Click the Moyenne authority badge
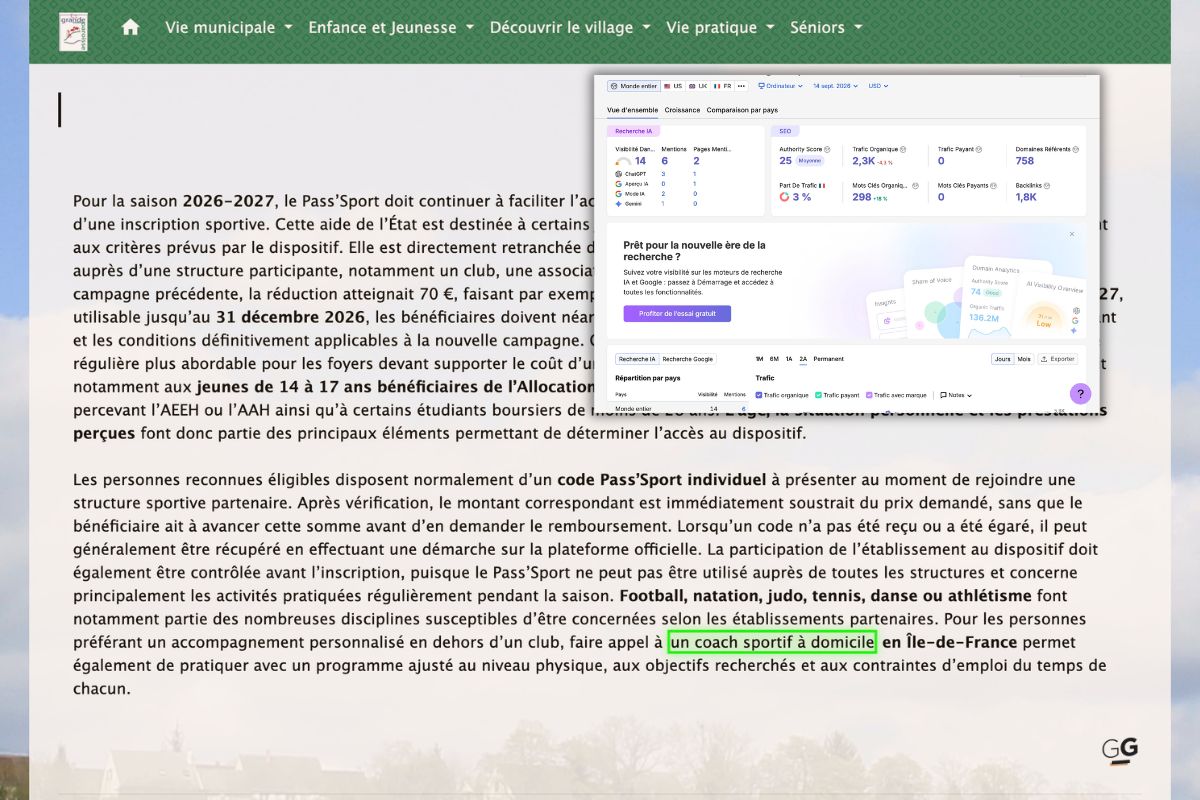1200x800 pixels. coord(809,161)
